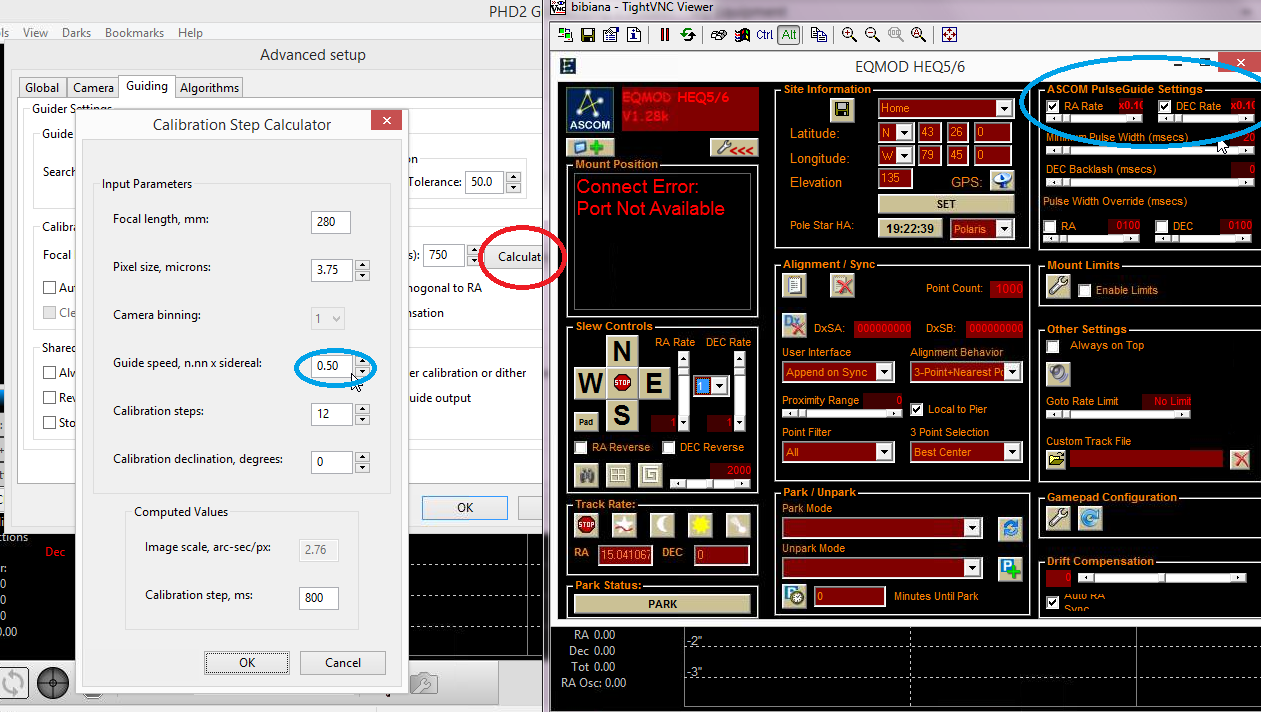Open latitude N hemisphere dropdown
Screen dimensions: 1261x712
[904, 132]
